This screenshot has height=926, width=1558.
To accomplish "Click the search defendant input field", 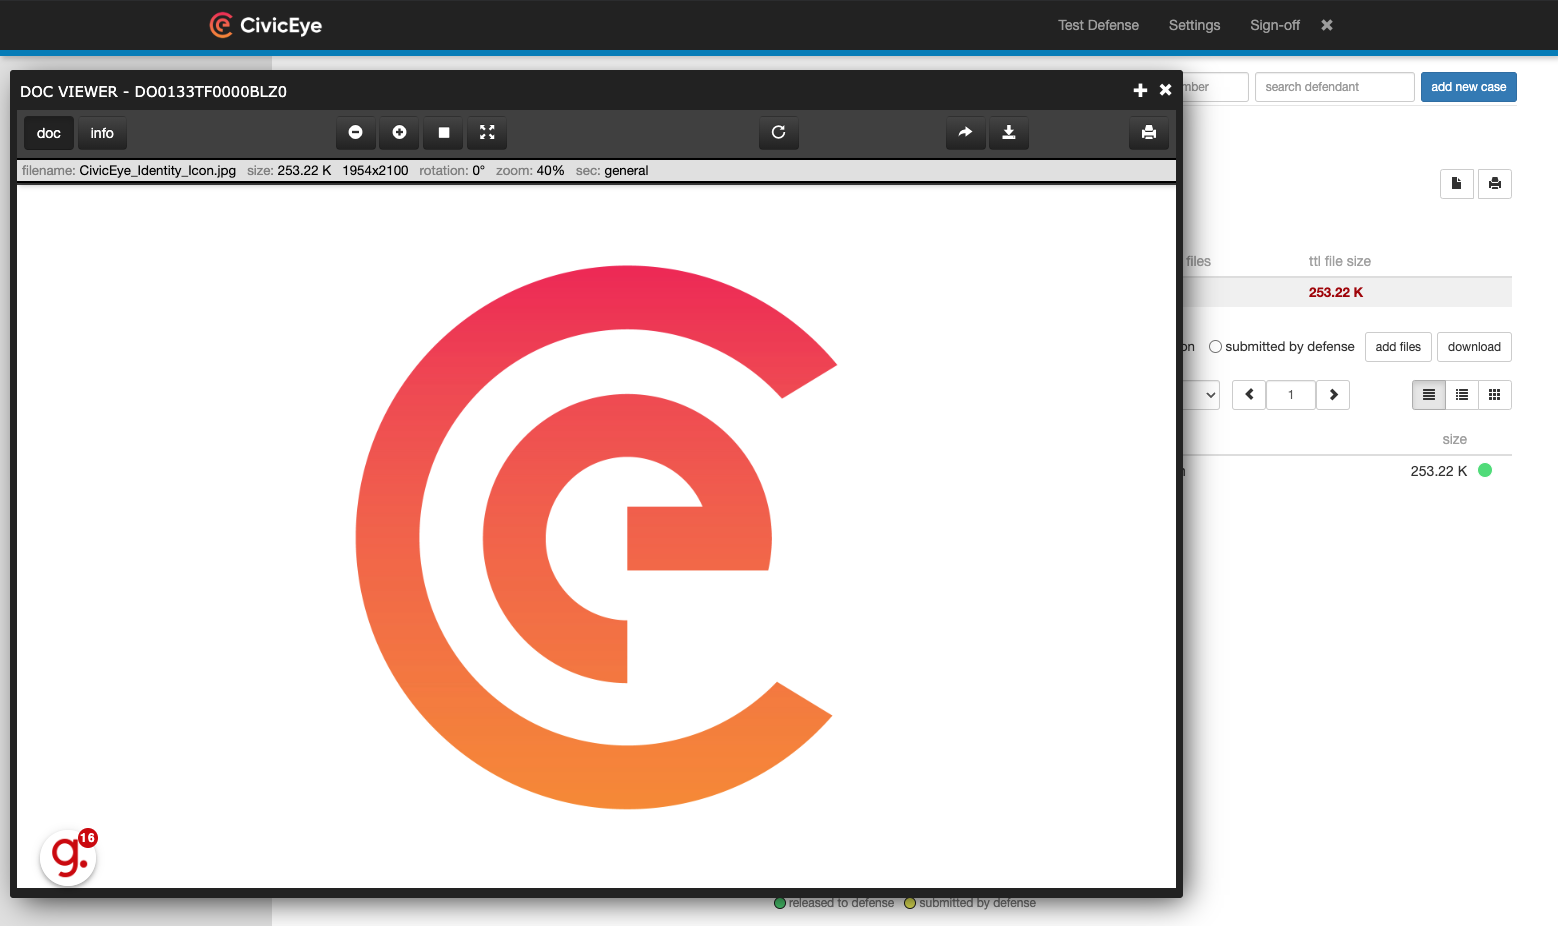I will pyautogui.click(x=1335, y=87).
